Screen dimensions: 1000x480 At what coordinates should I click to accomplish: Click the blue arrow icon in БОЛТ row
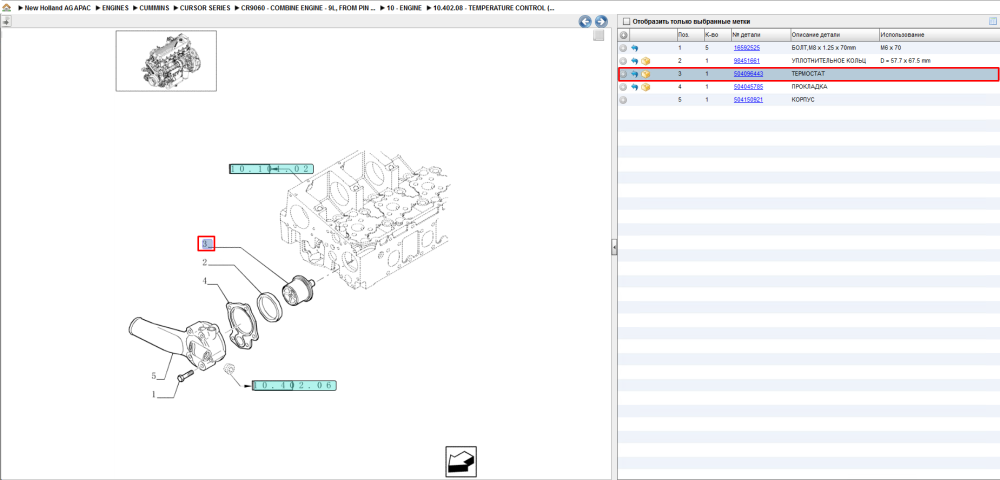pos(635,48)
